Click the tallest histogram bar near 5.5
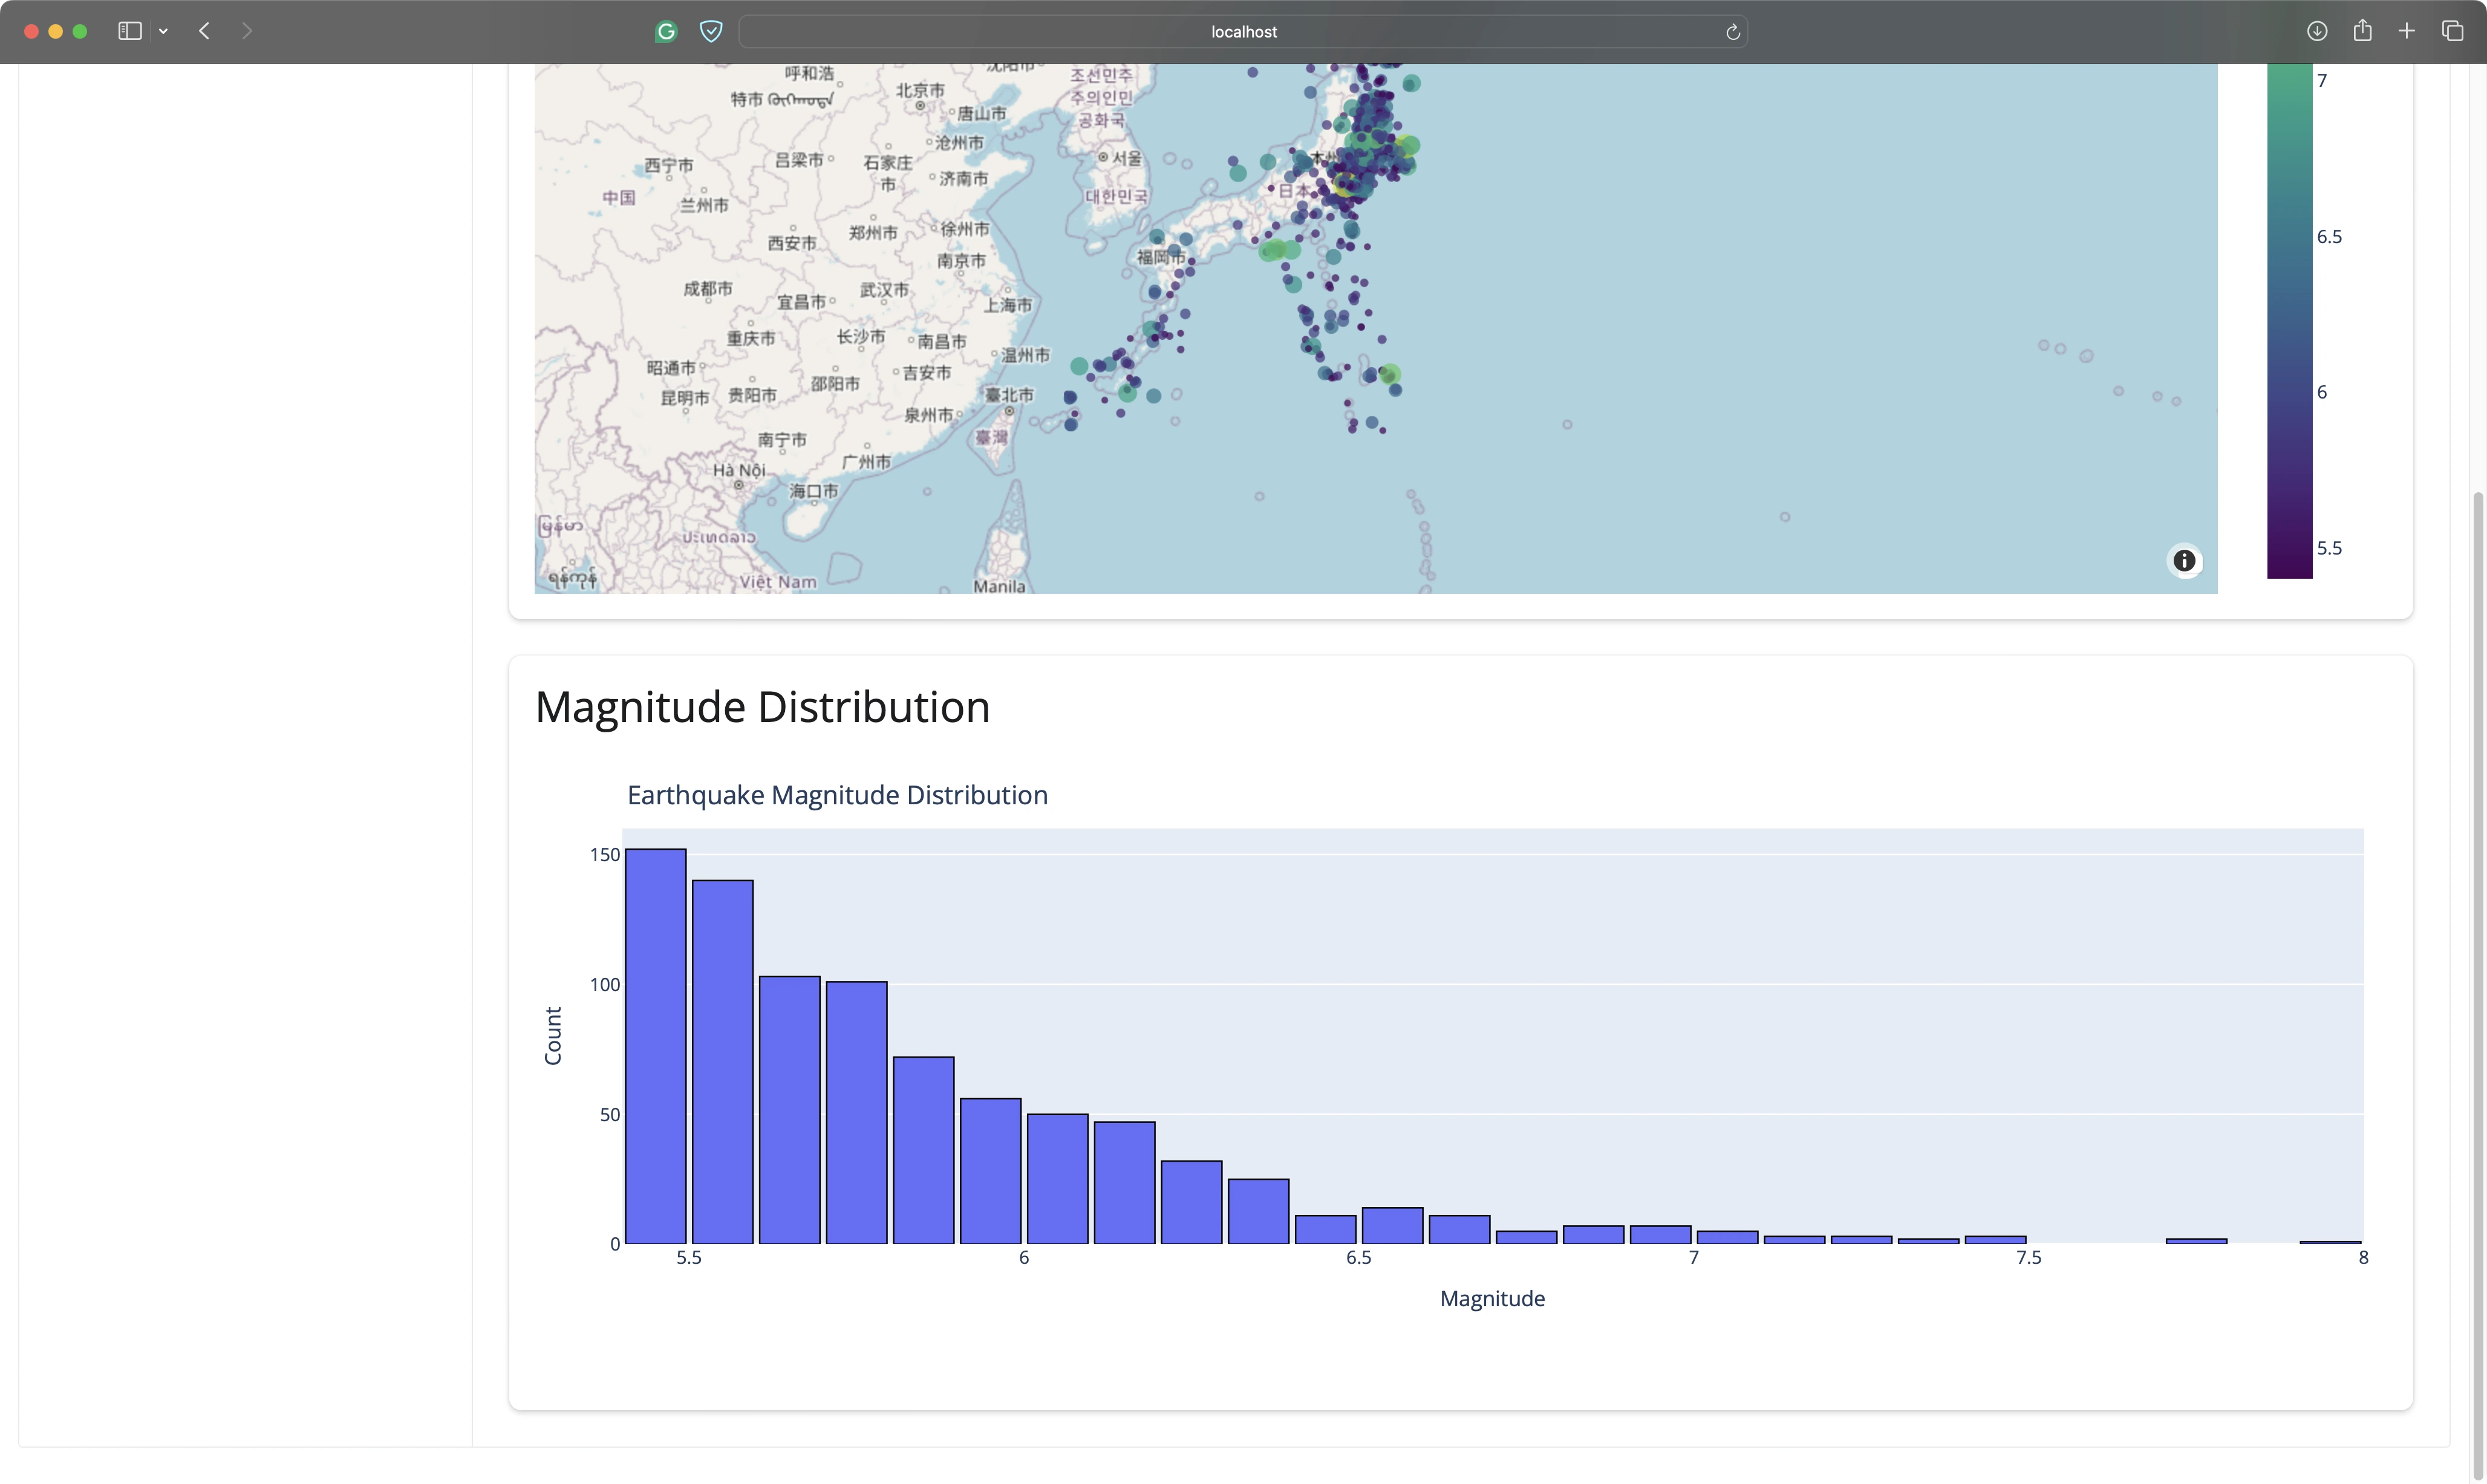 pyautogui.click(x=655, y=1046)
